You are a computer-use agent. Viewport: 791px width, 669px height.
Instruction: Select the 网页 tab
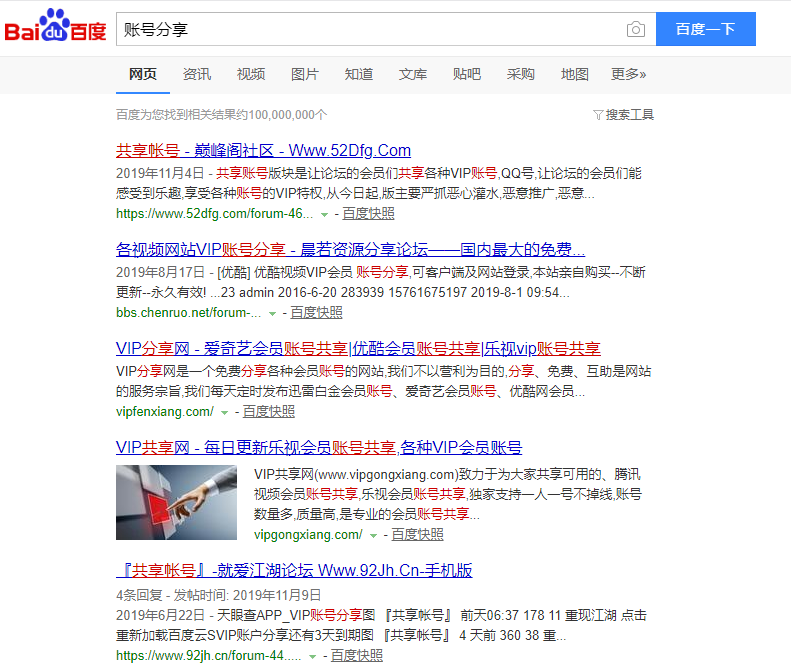[143, 74]
